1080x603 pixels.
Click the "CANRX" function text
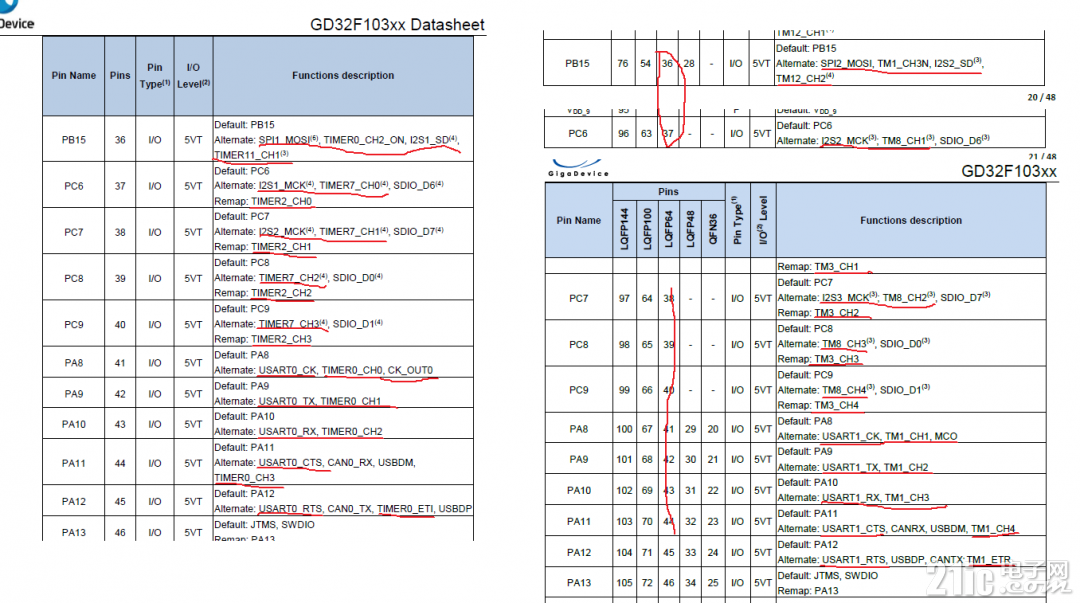click(908, 529)
